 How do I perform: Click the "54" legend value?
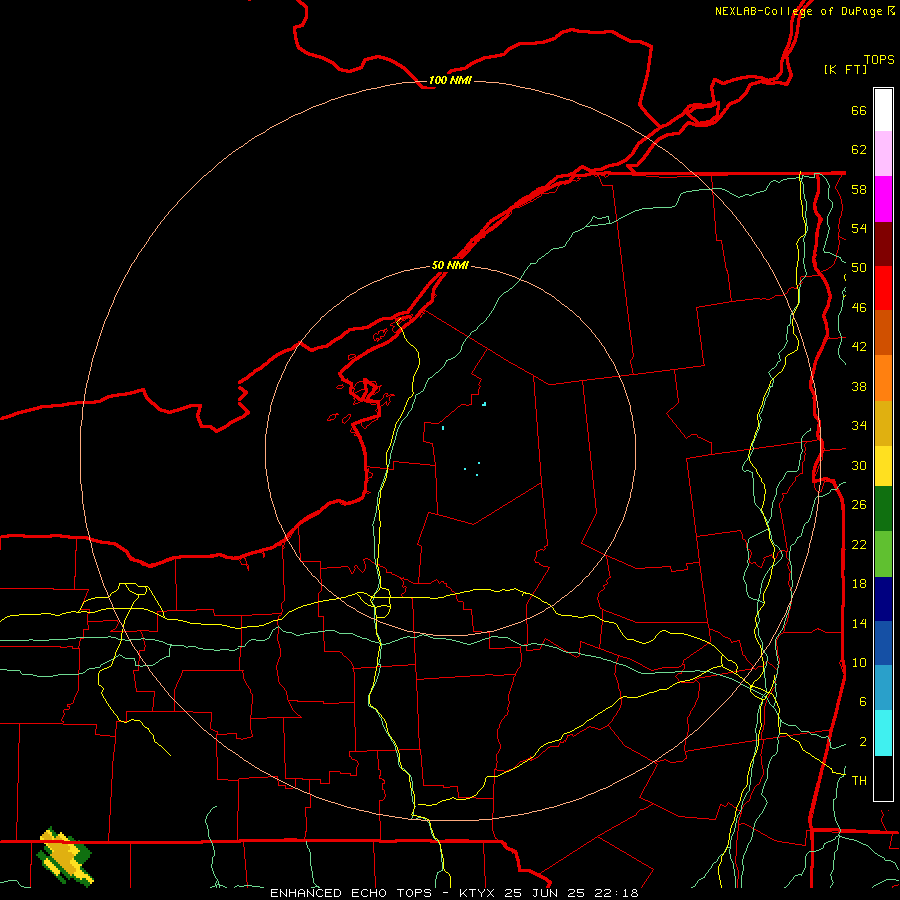859,228
